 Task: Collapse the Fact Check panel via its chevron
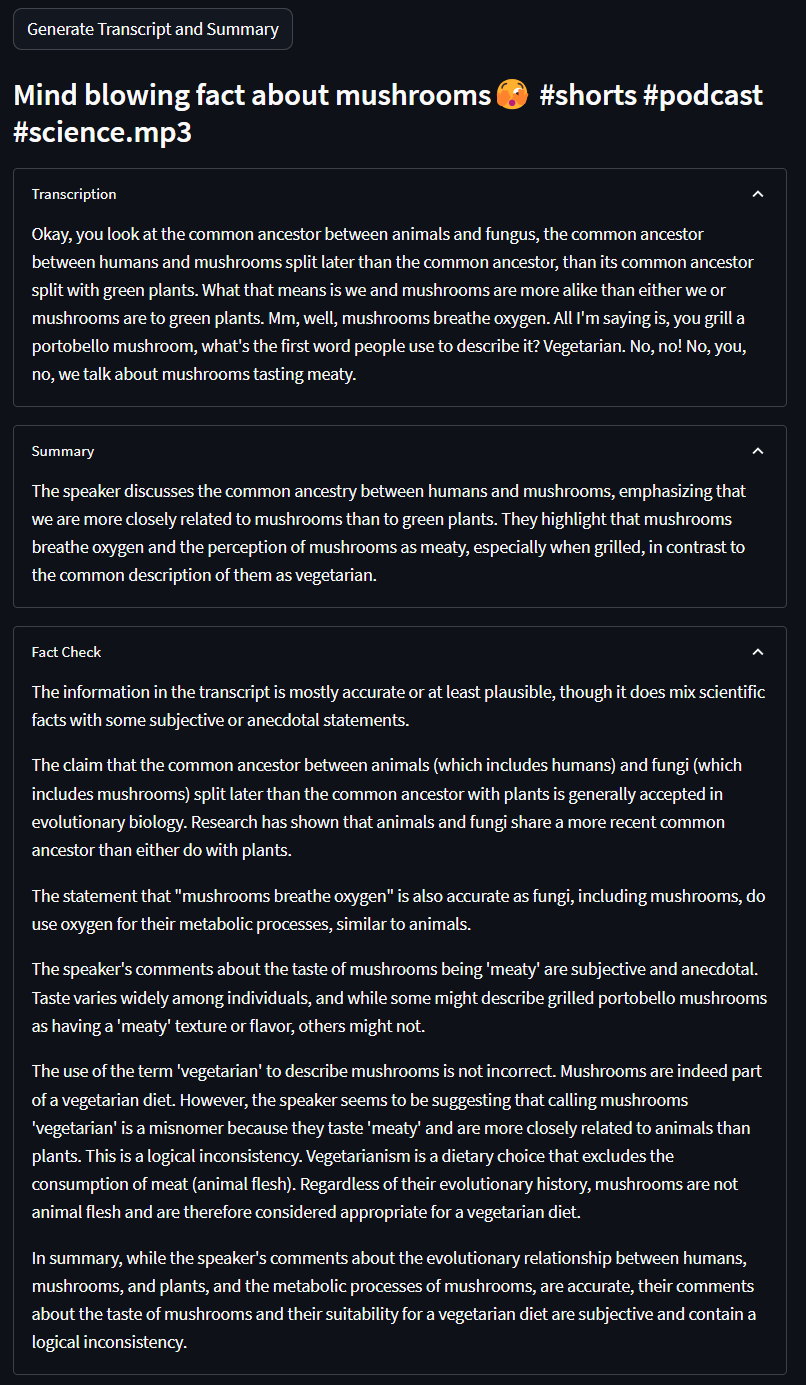click(x=758, y=651)
